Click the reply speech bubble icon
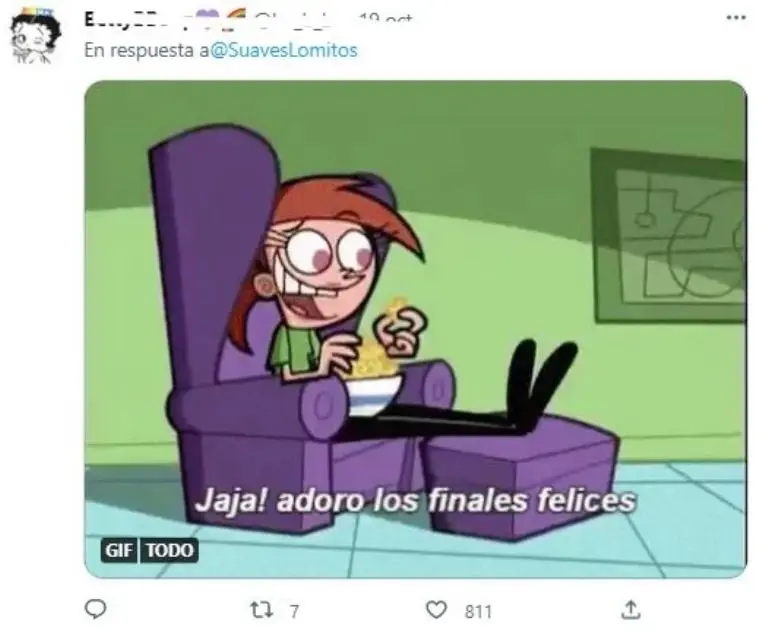 coord(96,609)
